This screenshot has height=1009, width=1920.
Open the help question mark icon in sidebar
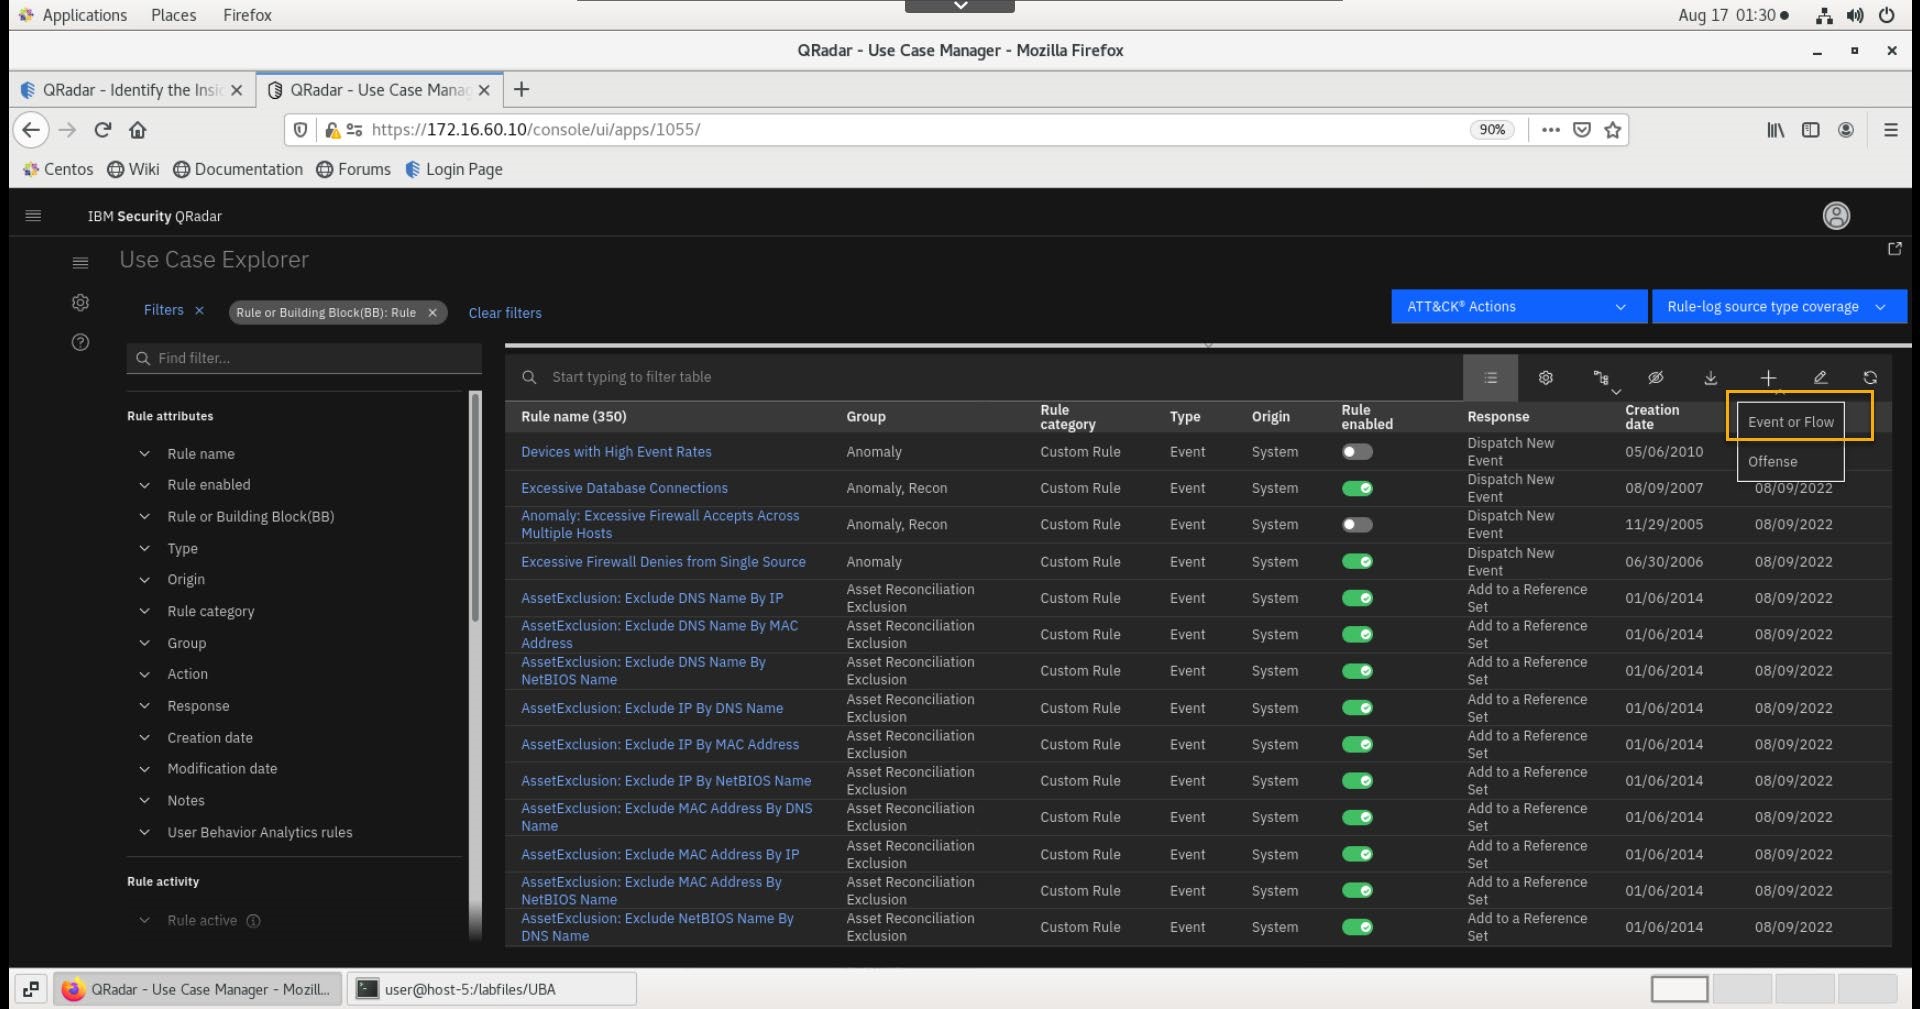point(81,343)
